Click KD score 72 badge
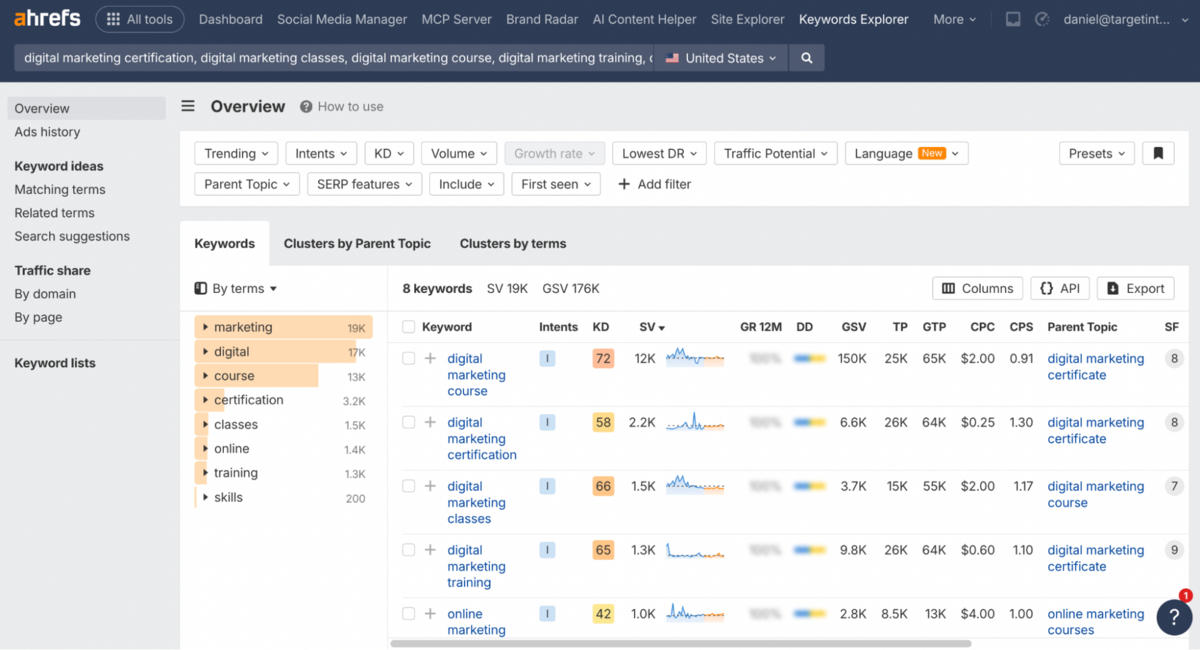The image size is (1200, 650). pos(603,358)
